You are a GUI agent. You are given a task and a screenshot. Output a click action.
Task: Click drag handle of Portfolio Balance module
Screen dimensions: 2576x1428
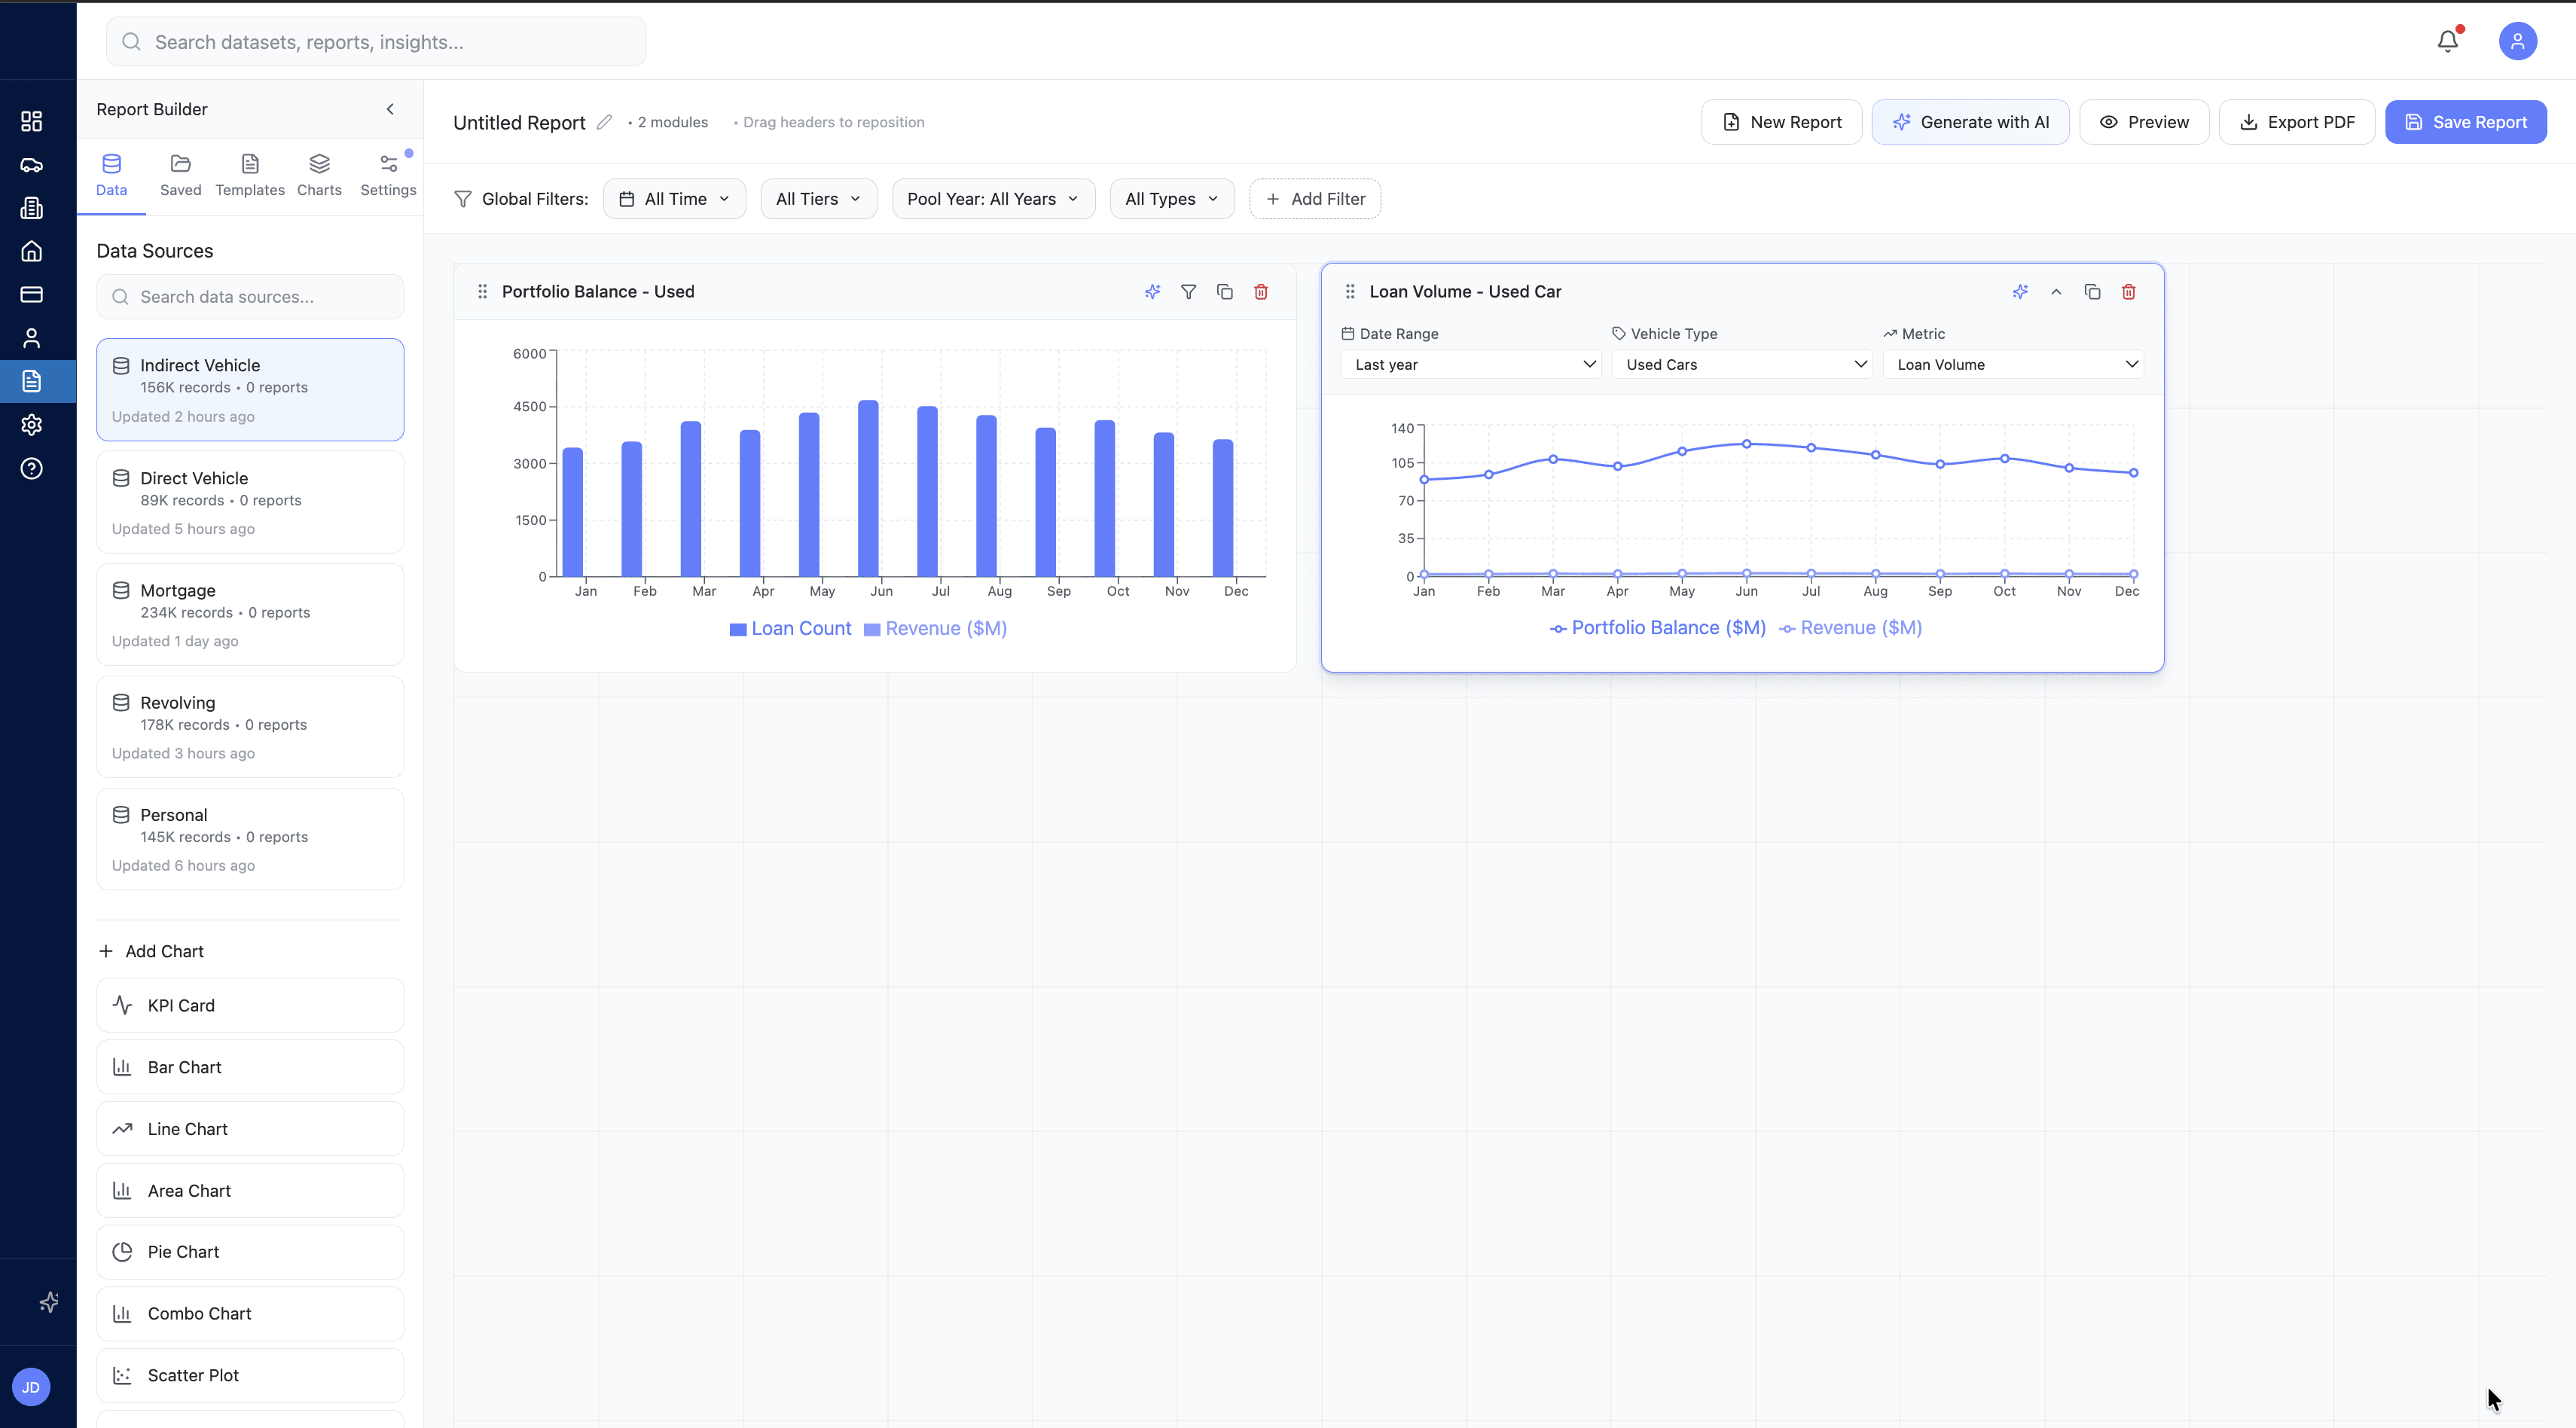pyautogui.click(x=482, y=292)
